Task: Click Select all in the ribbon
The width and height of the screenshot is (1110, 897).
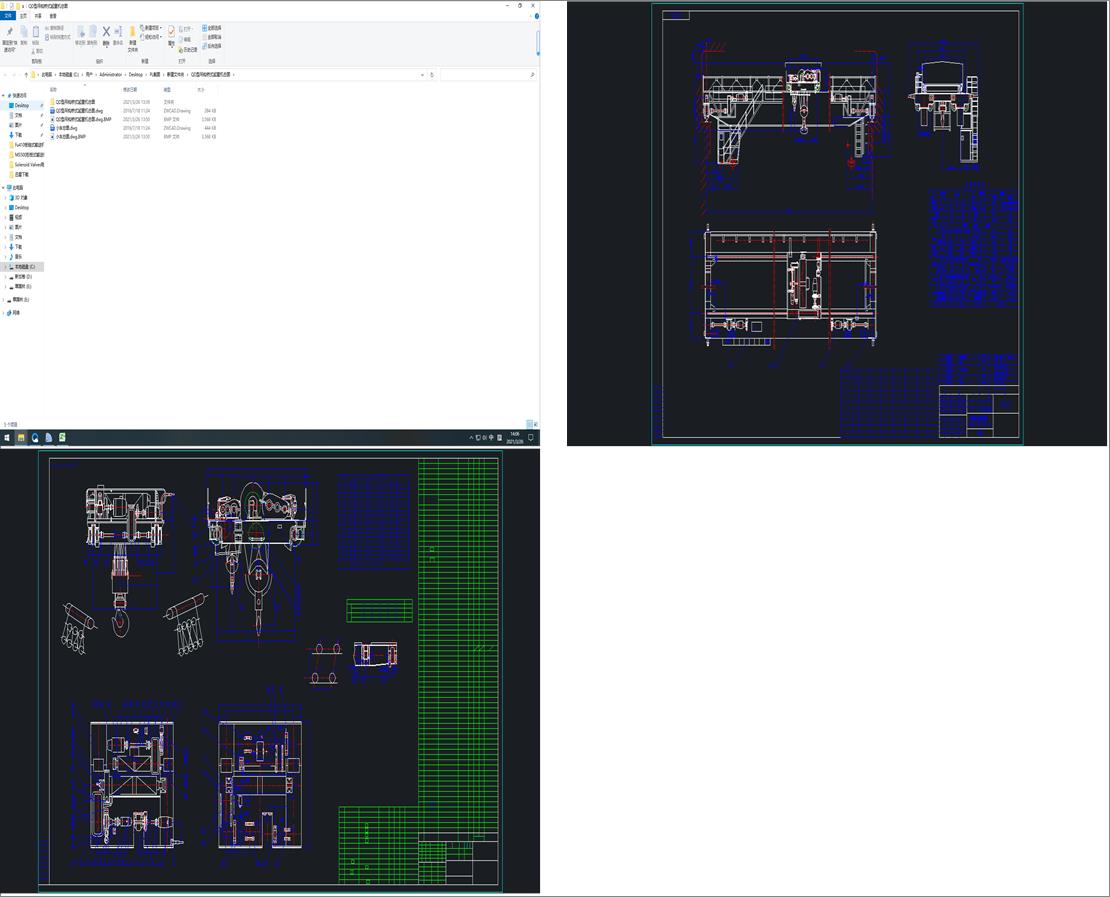Action: (212, 28)
